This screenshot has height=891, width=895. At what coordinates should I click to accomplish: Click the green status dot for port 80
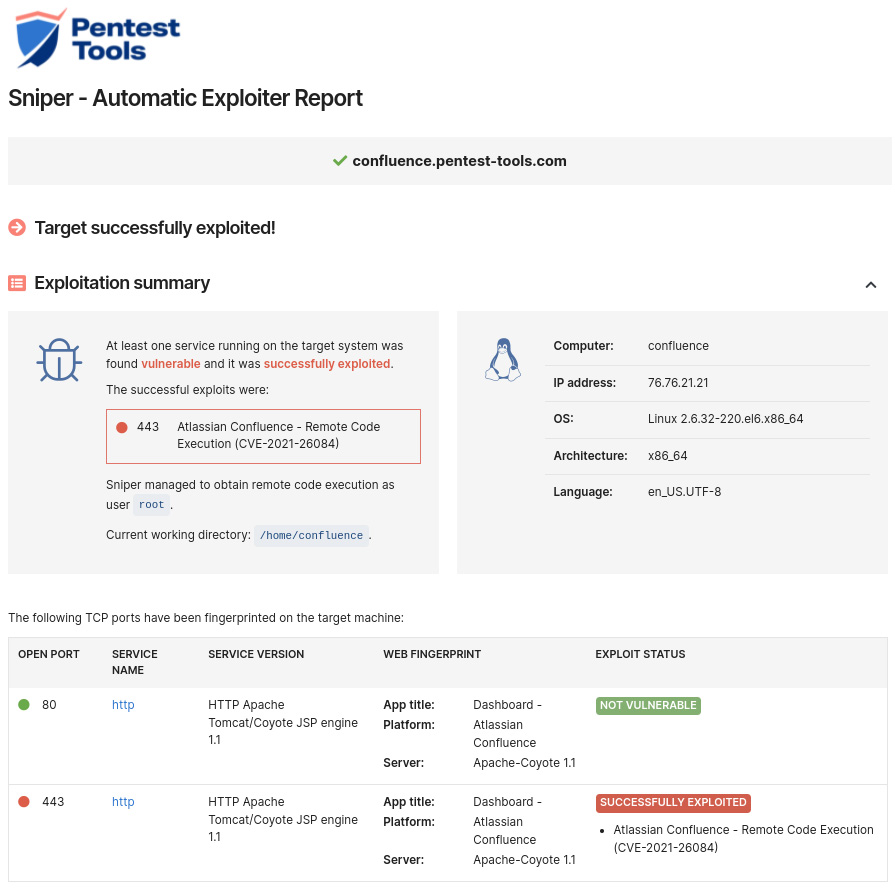(x=24, y=705)
